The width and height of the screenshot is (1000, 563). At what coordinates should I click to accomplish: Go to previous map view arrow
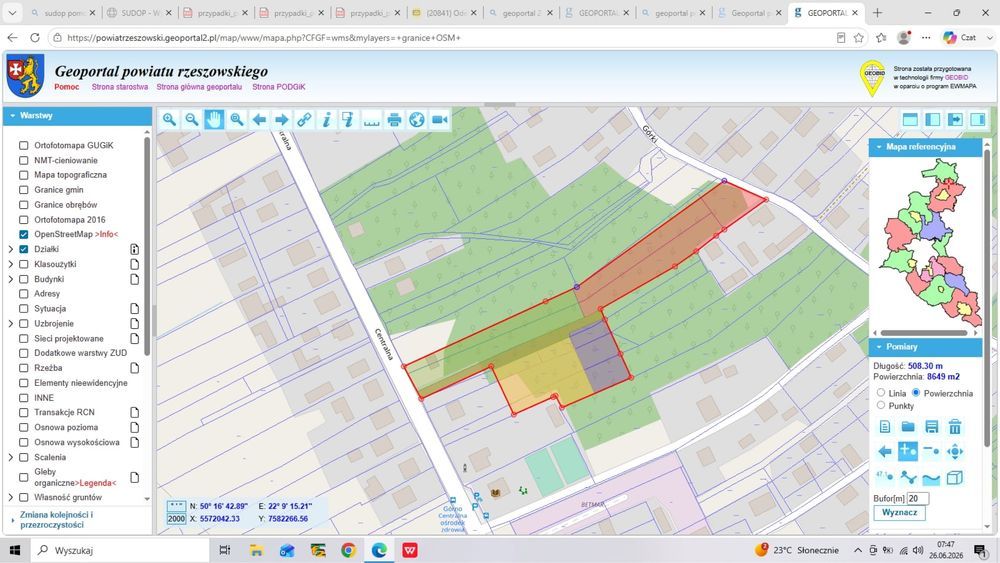pos(259,119)
